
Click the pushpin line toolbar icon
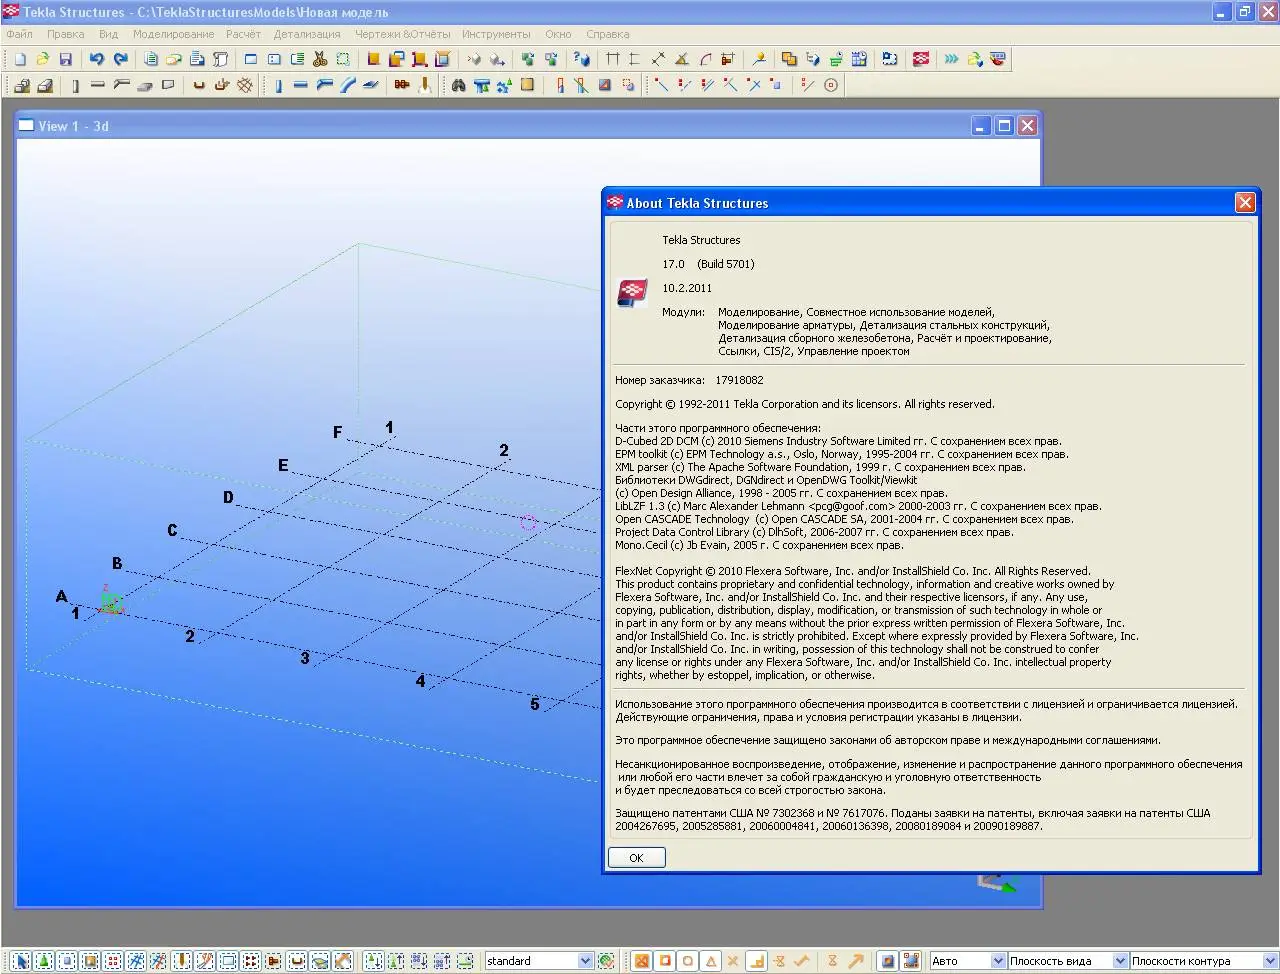(x=758, y=59)
